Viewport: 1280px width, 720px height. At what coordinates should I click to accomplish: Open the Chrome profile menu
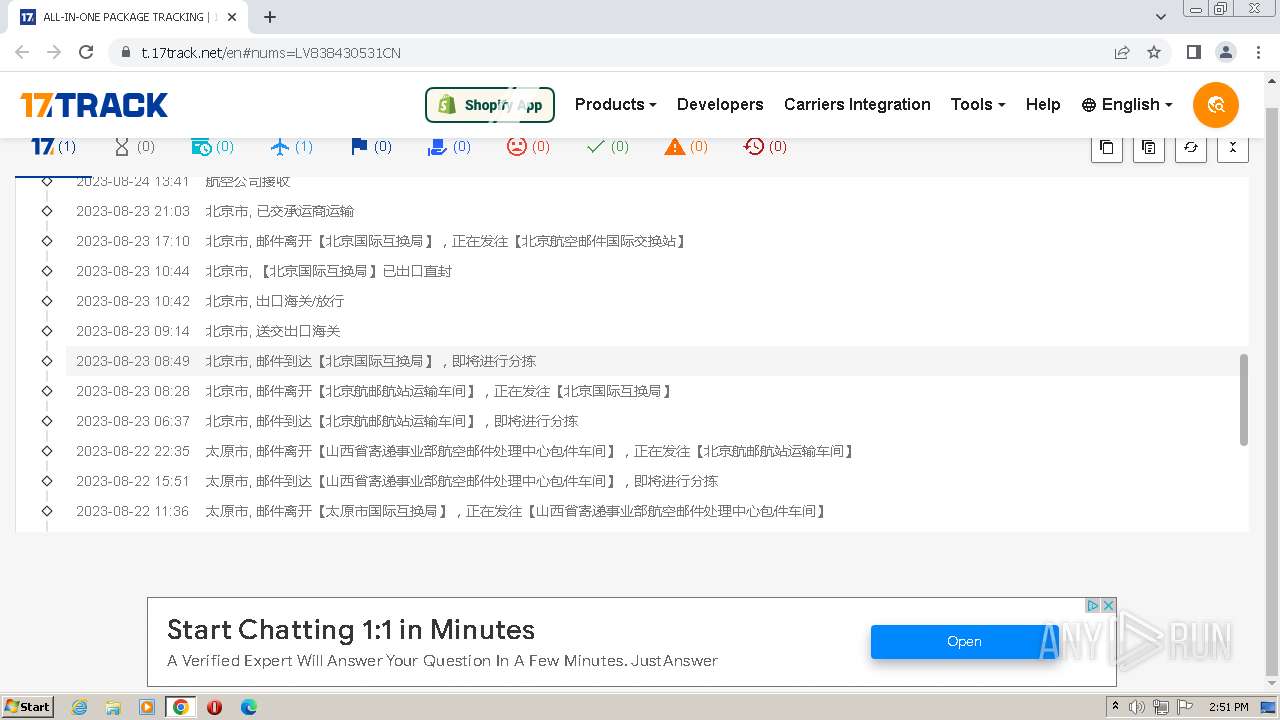tap(1225, 53)
